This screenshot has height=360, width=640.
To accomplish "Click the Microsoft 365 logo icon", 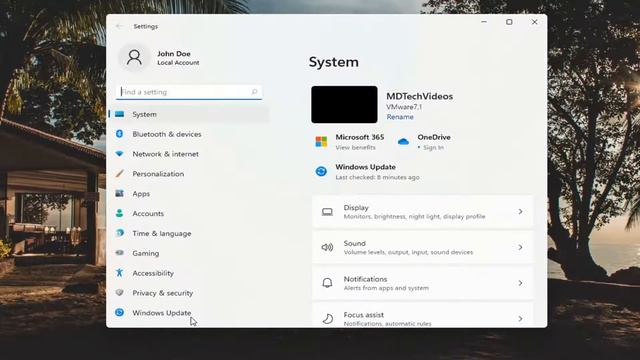I will (321, 142).
